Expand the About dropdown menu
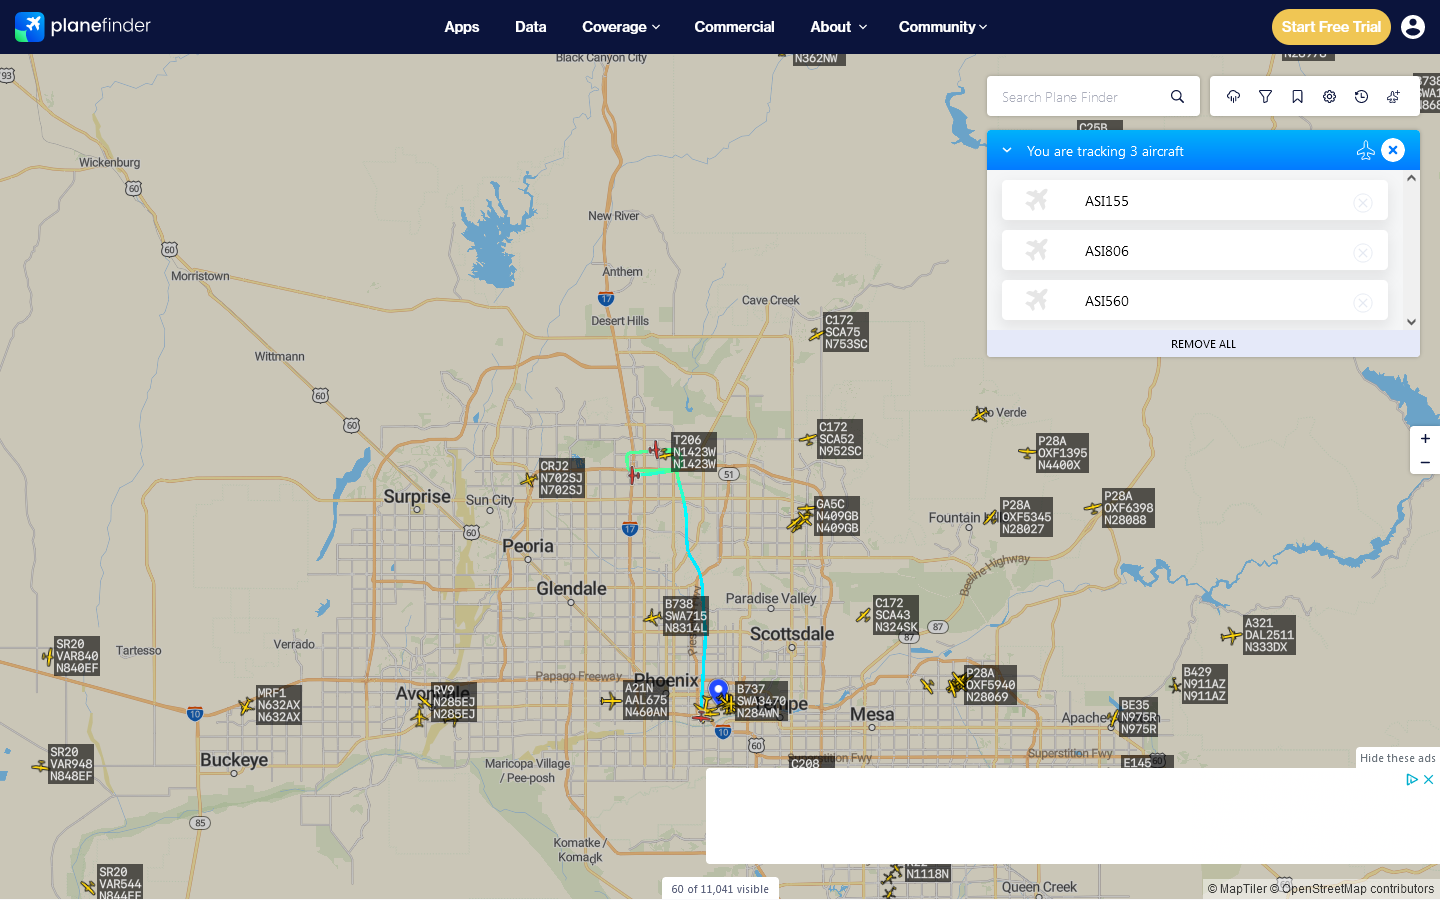The height and width of the screenshot is (900, 1440). pos(838,27)
